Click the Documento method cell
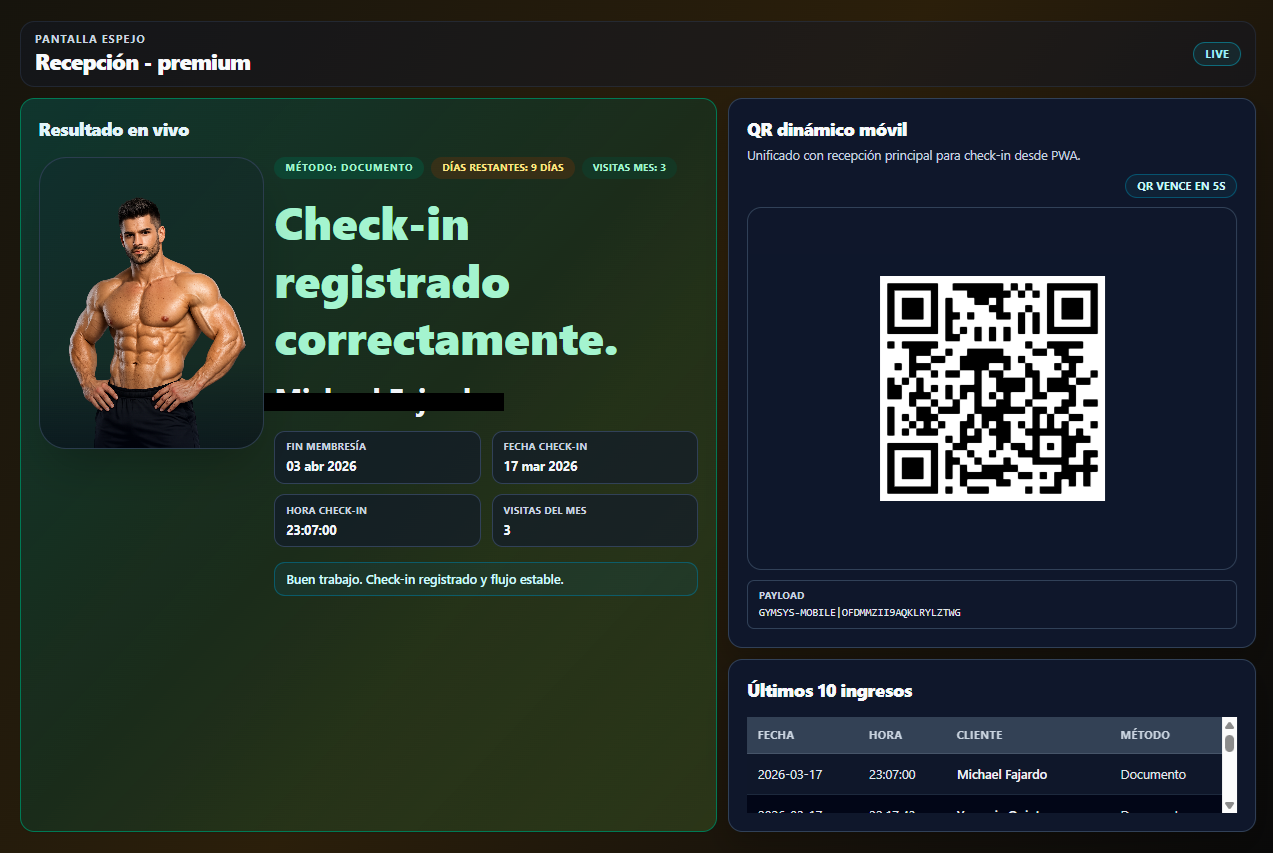 1153,774
